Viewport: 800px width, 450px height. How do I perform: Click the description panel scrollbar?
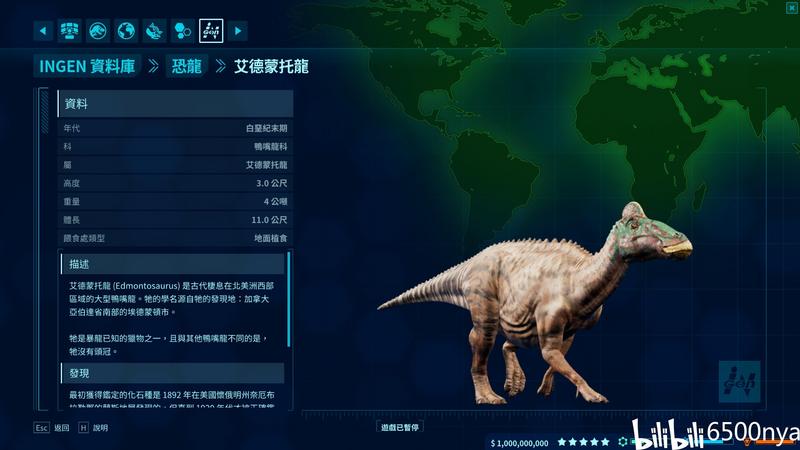[289, 299]
